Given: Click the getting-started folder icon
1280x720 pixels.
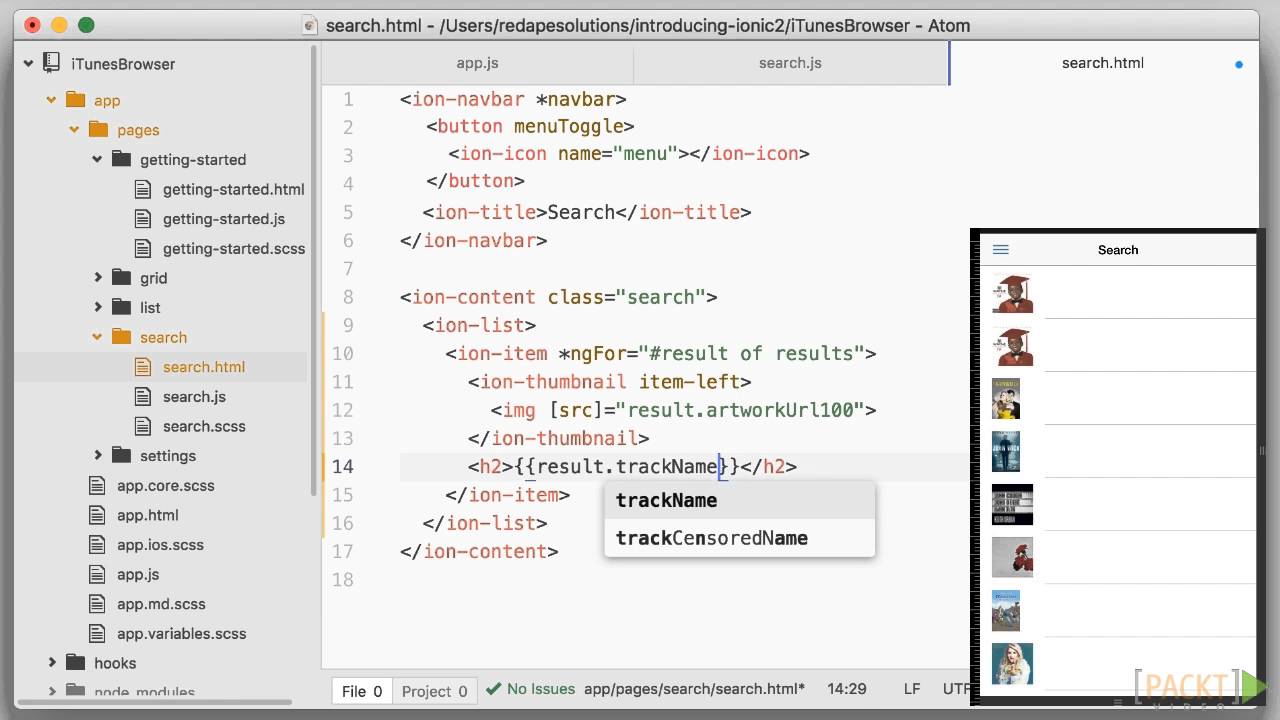Looking at the screenshot, I should pyautogui.click(x=122, y=159).
